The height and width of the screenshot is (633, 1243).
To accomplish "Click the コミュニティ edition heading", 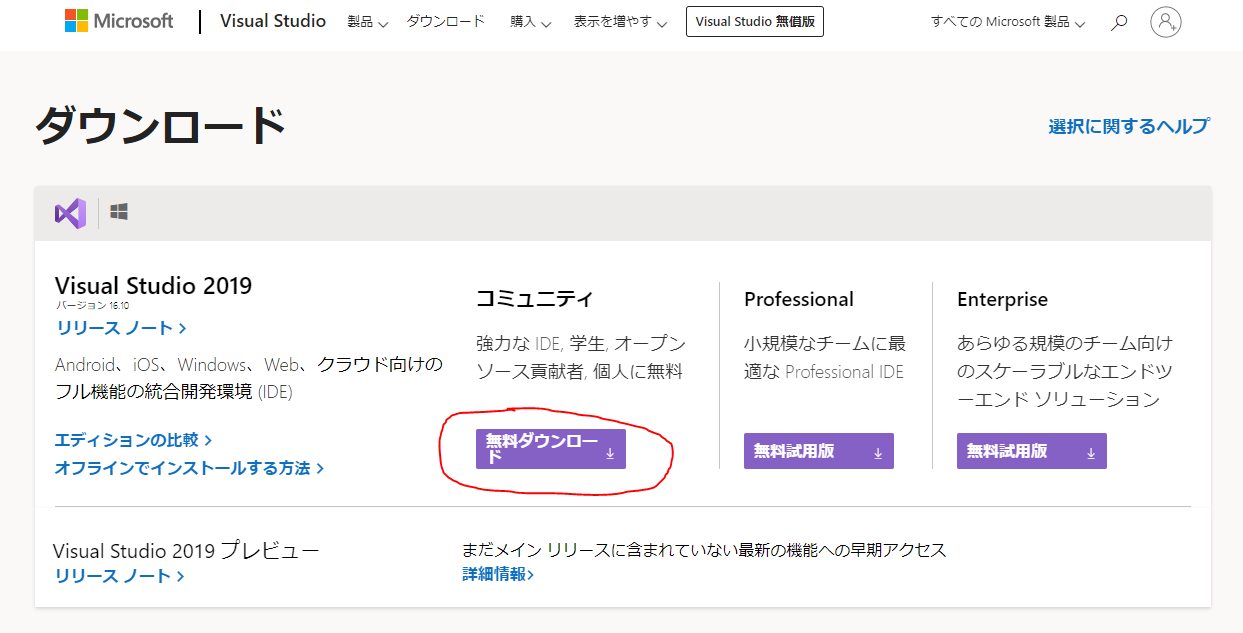I will pos(535,299).
